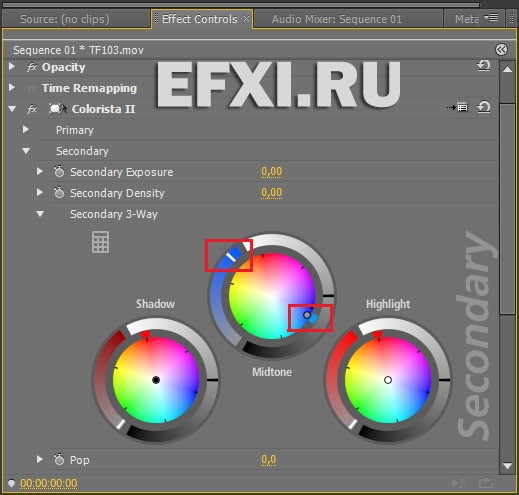Screen dimensions: 519x495
Task: Click the Secondary Density value 0,00
Action: click(x=272, y=193)
